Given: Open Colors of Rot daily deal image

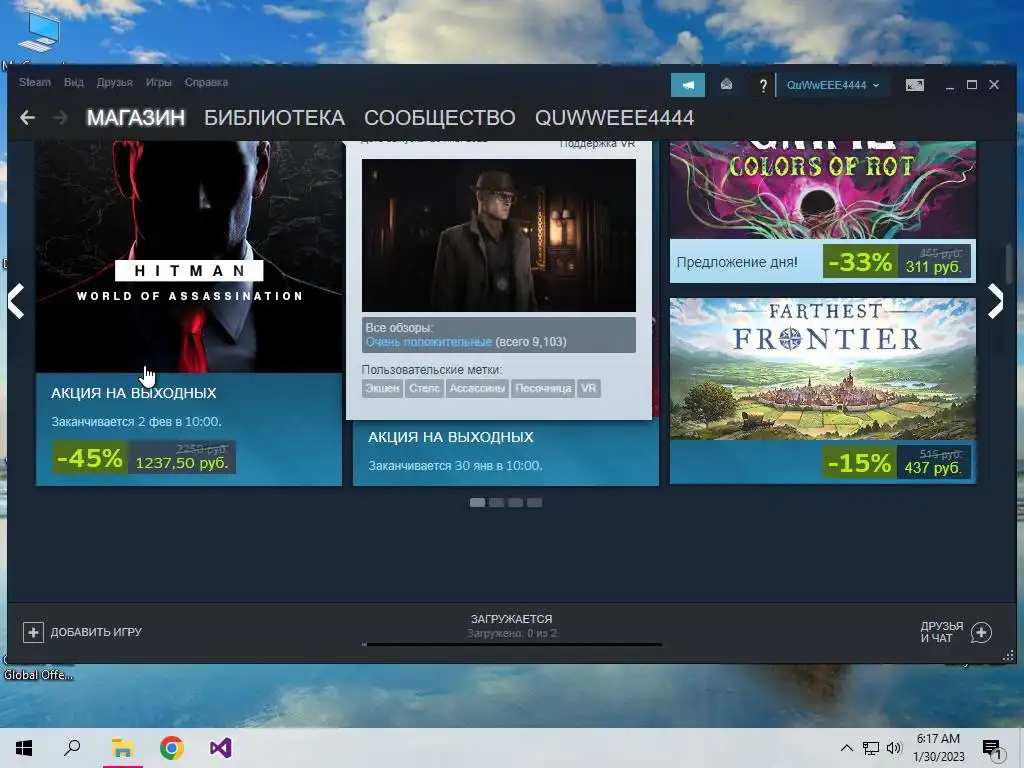Looking at the screenshot, I should tap(823, 189).
